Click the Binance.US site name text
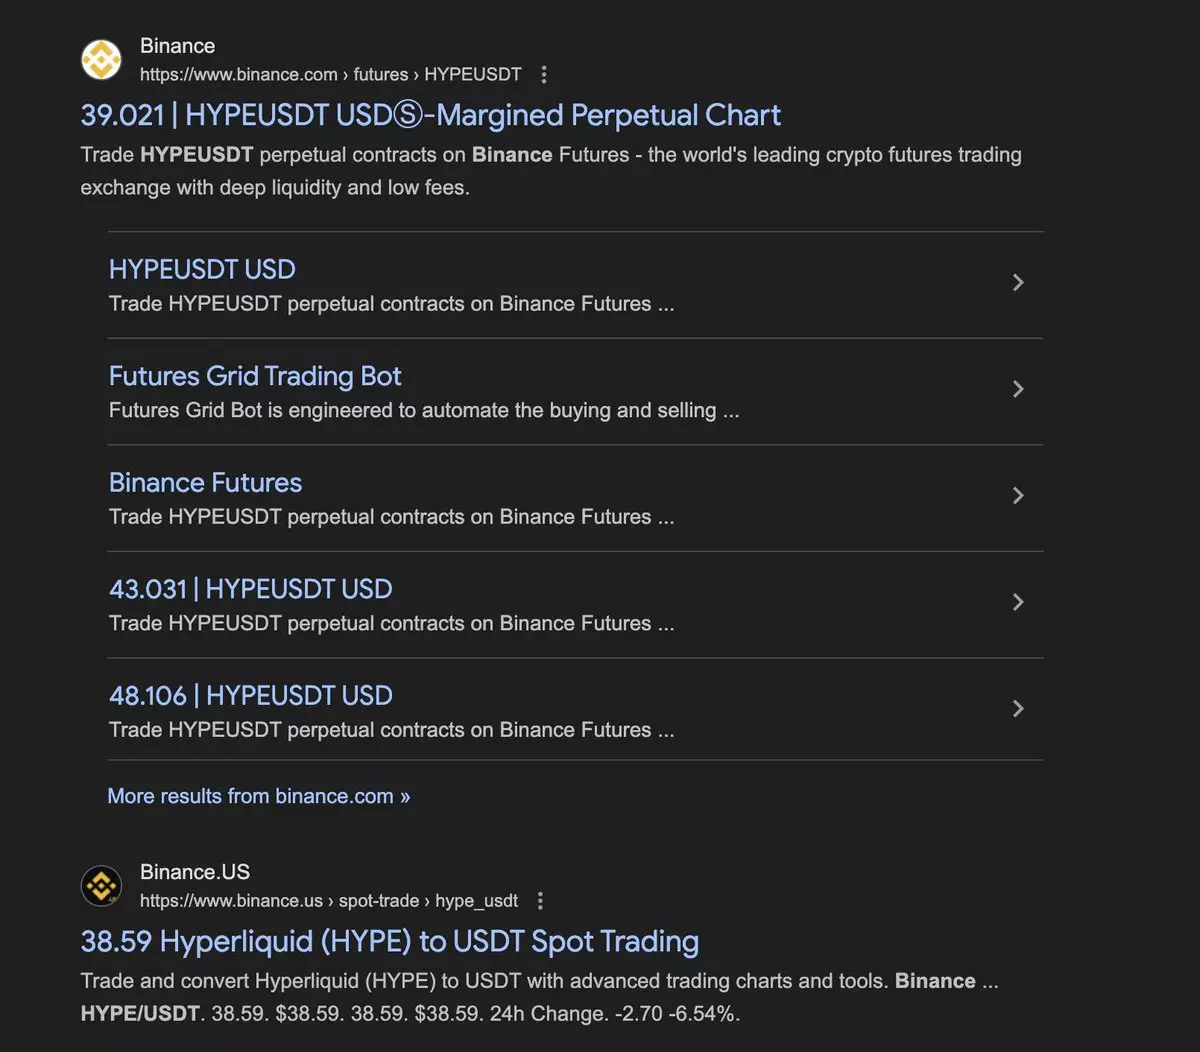The image size is (1200, 1052). tap(195, 872)
